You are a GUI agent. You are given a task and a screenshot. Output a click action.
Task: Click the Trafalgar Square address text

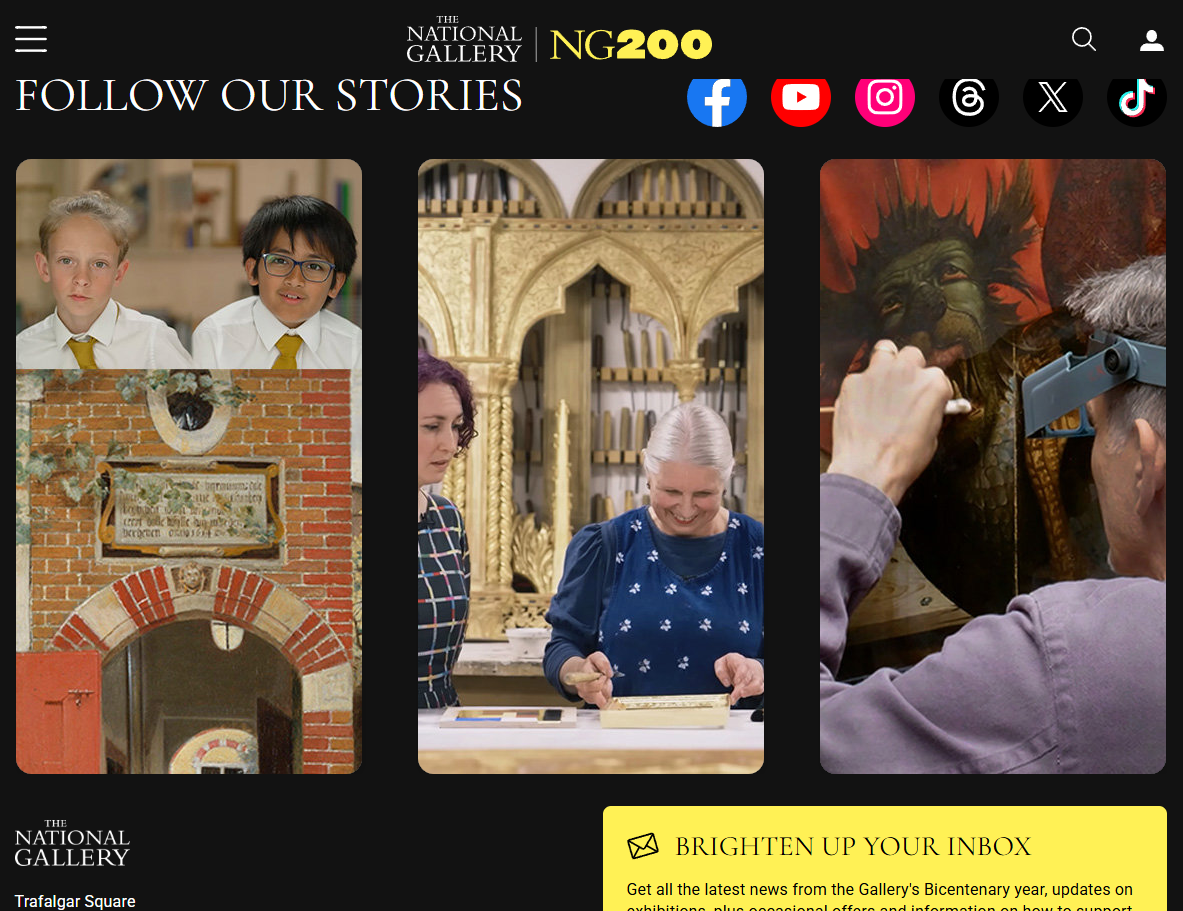pyautogui.click(x=75, y=901)
